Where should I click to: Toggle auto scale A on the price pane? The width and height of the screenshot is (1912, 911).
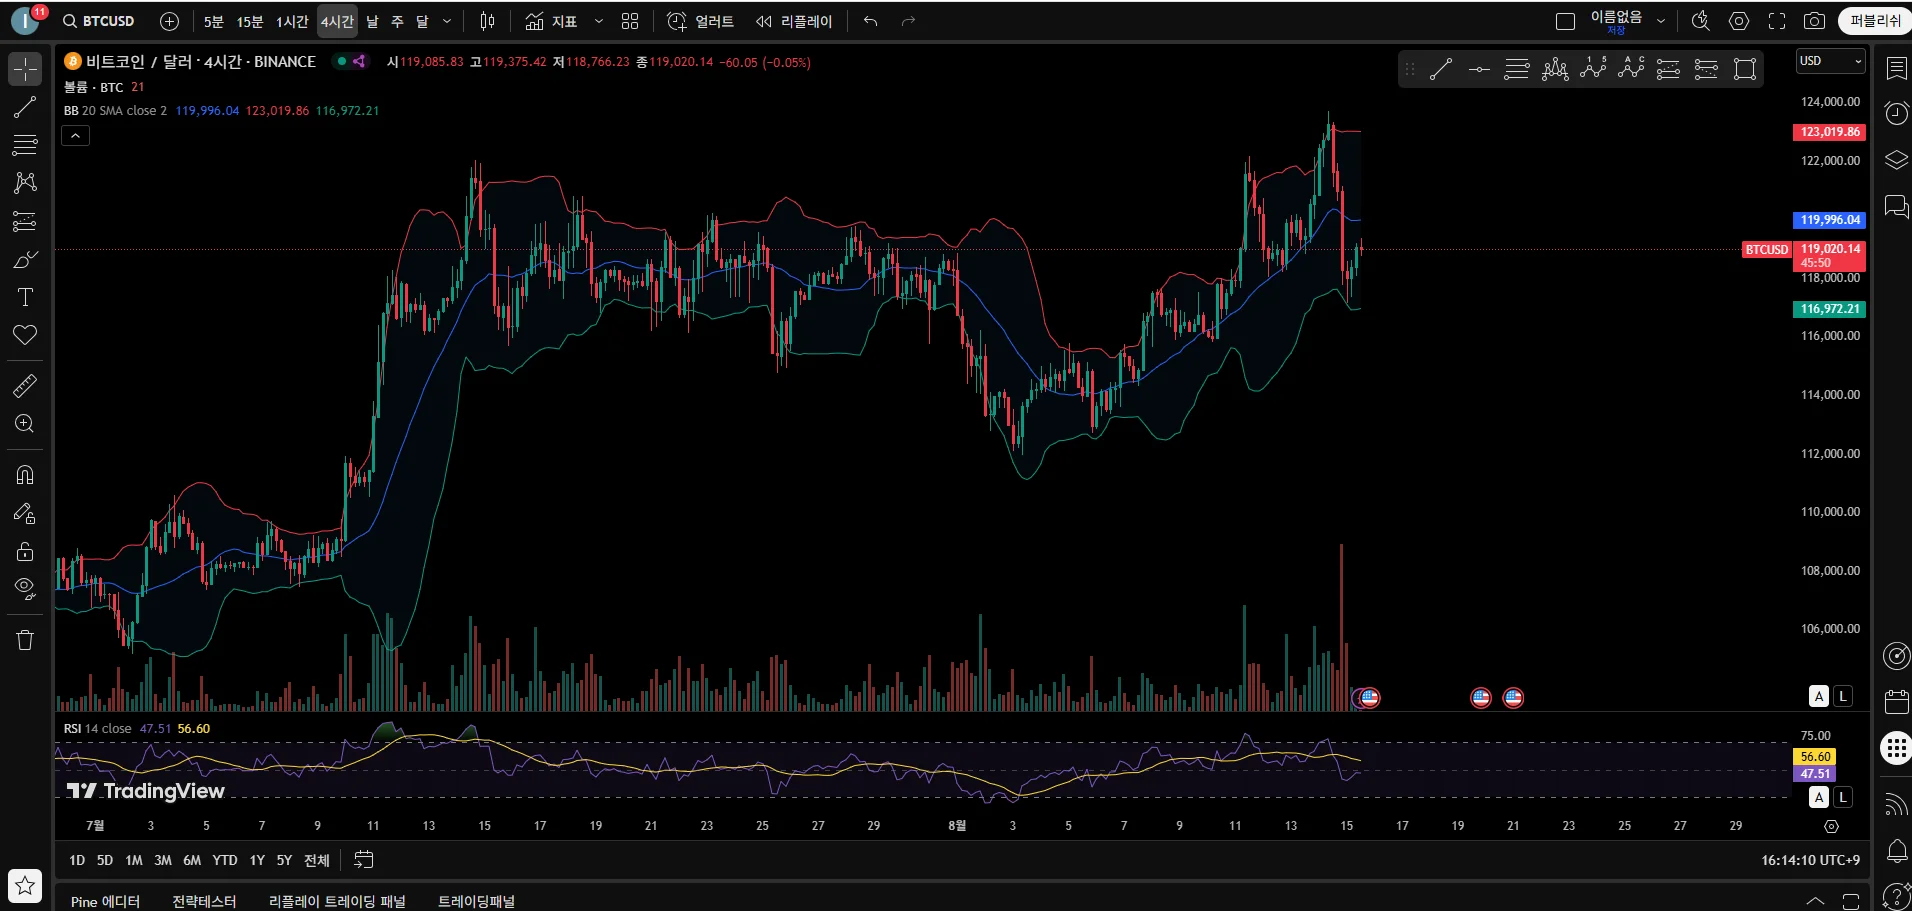click(1819, 696)
